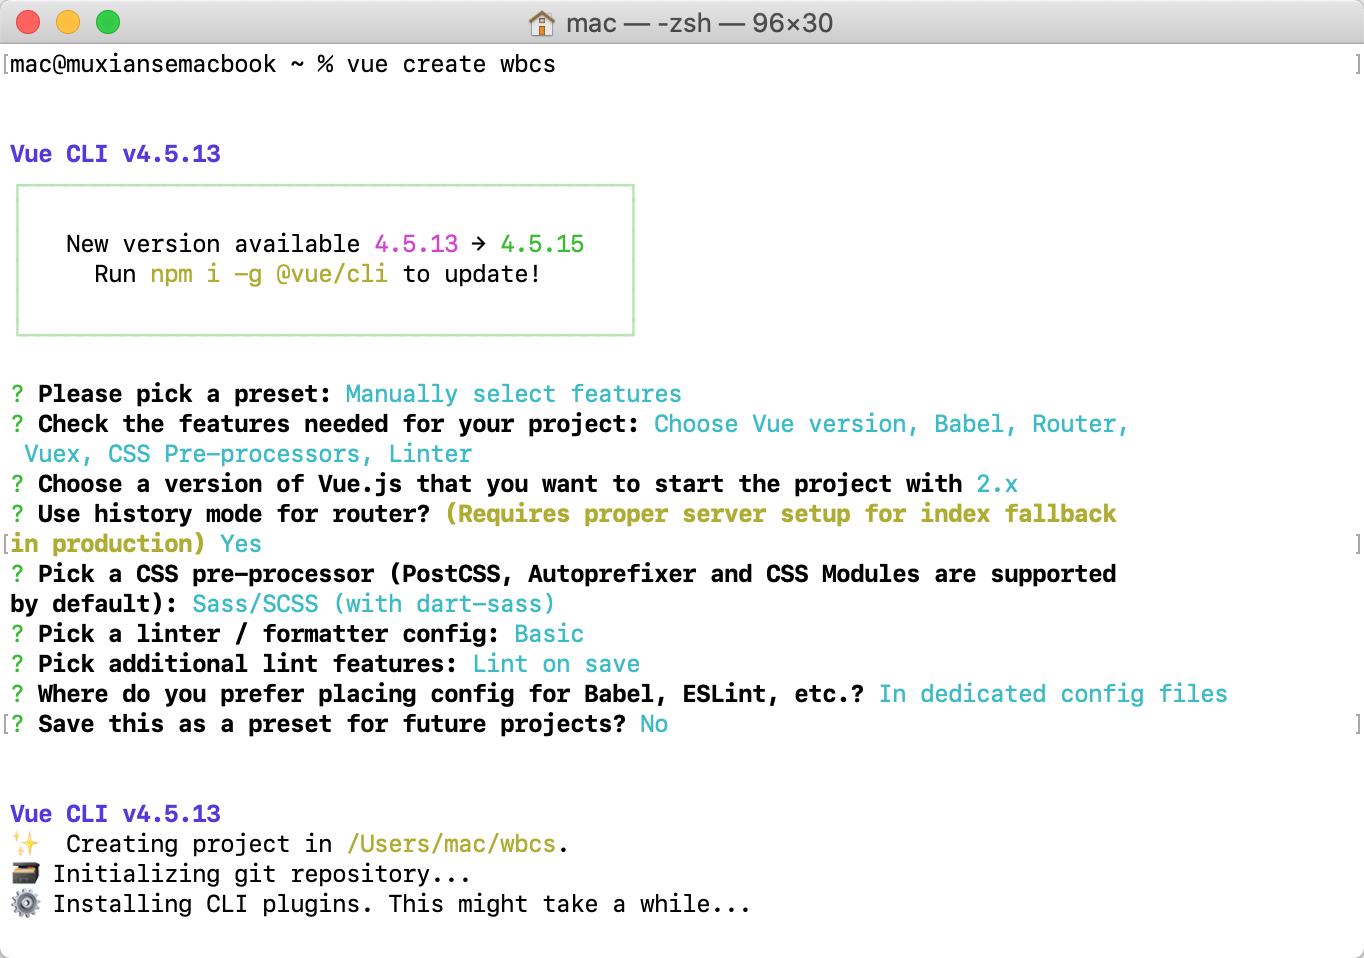Click the first 'Vue CLI v4.5.13' heading
Viewport: 1364px width, 958px height.
click(x=115, y=154)
